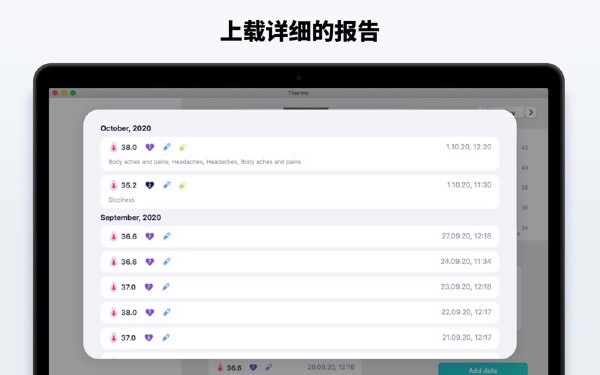Click syringe icon in background 20.09.20 row
Viewport: 600px width, 375px height.
coord(269,367)
